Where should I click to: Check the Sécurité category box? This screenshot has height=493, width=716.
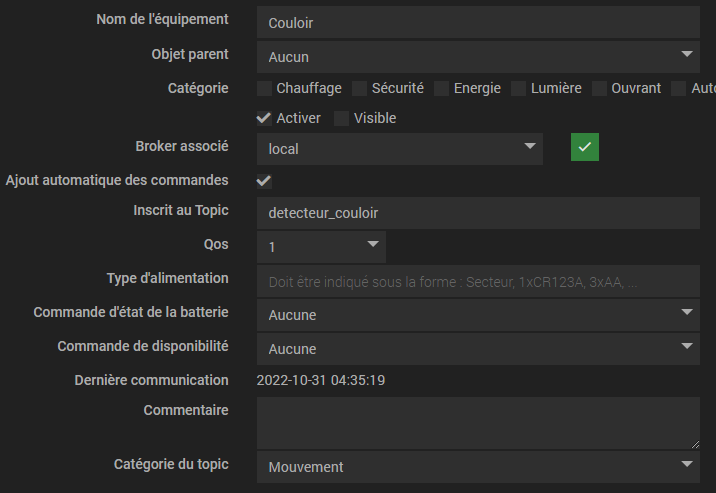[x=359, y=88]
